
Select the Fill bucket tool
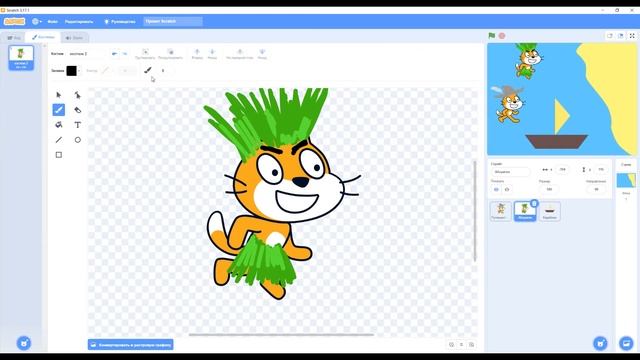click(x=59, y=125)
